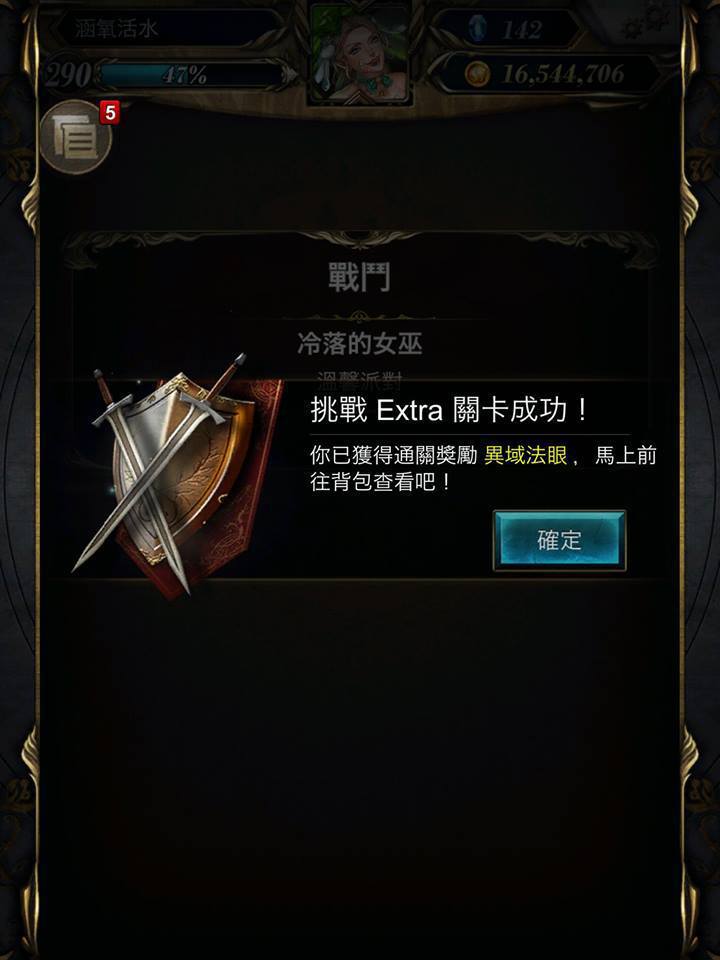This screenshot has height=960, width=720.
Task: Tap the player name 涵氧活水
Action: (x=116, y=29)
